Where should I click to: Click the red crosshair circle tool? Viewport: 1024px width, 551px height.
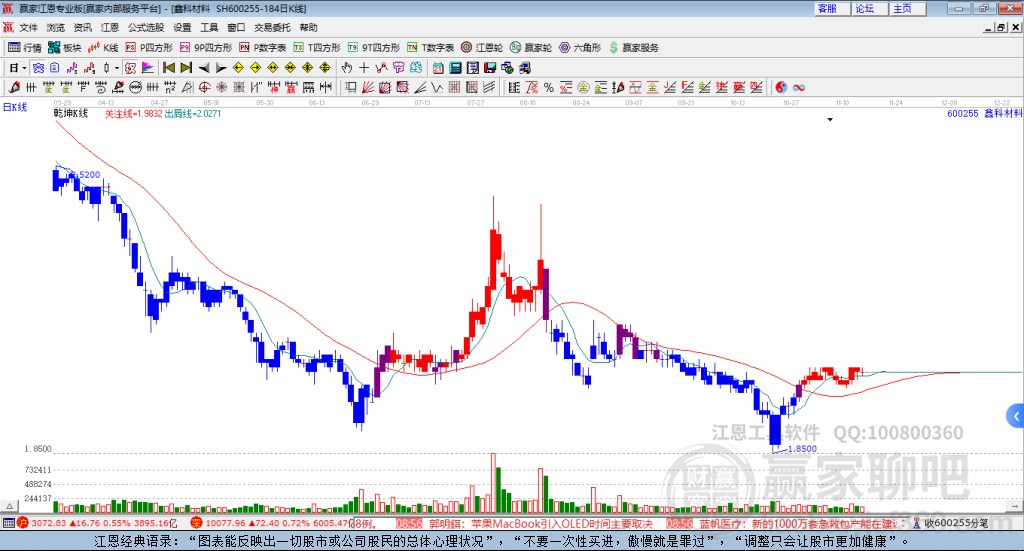tap(204, 87)
